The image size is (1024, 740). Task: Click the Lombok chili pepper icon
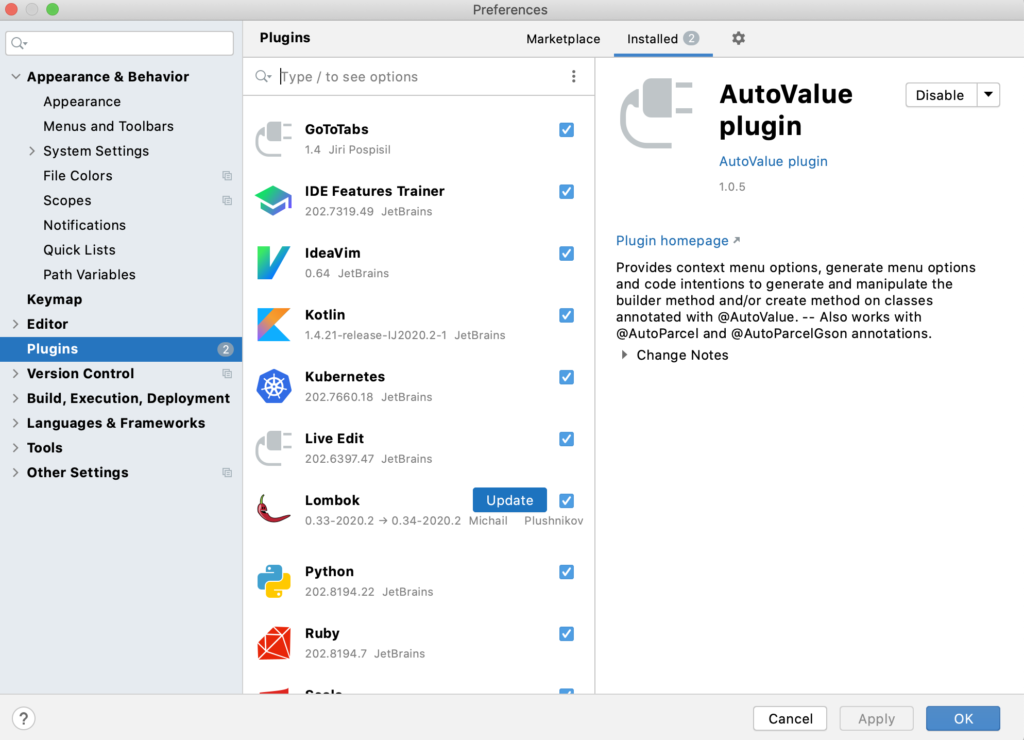[x=273, y=509]
